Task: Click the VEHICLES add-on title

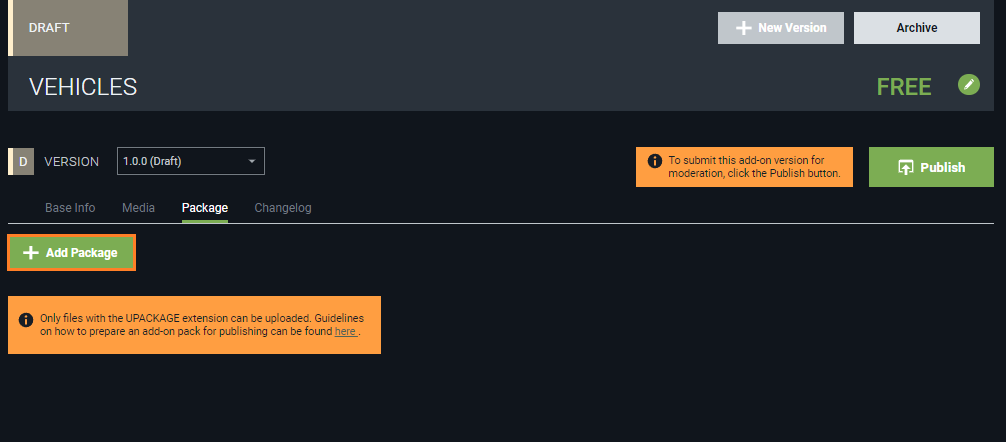Action: click(83, 87)
